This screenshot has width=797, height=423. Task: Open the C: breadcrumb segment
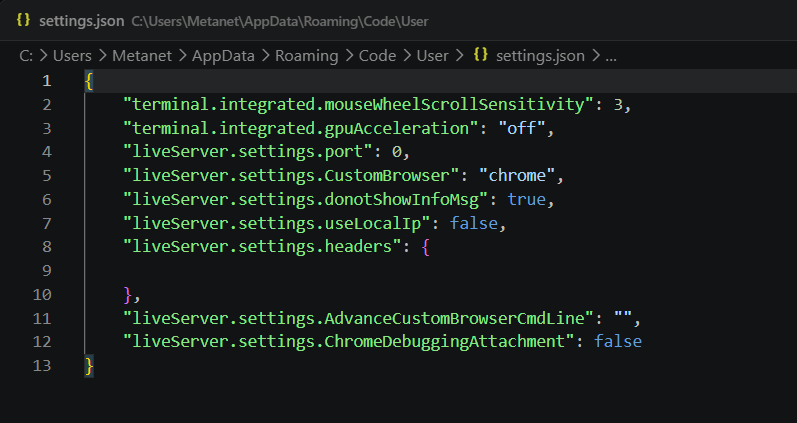point(26,55)
